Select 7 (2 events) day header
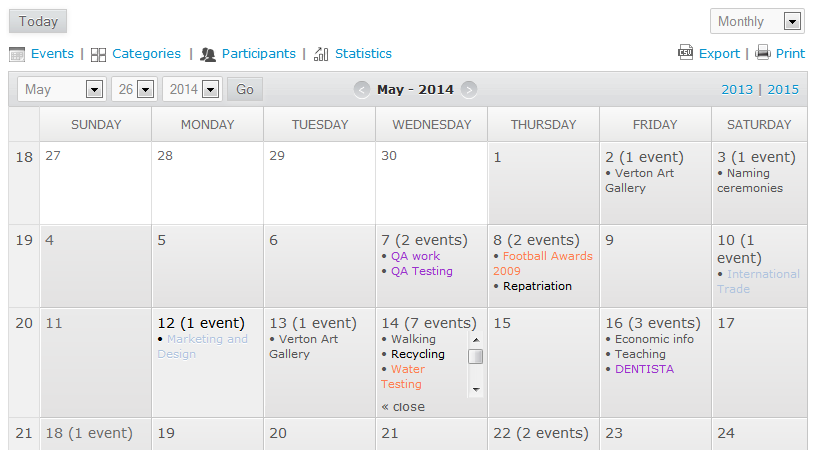The width and height of the screenshot is (815, 450). pyautogui.click(x=425, y=240)
